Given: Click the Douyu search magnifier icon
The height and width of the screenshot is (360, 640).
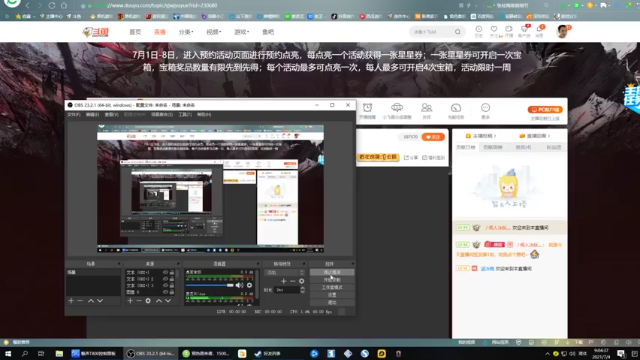Looking at the screenshot, I should coord(458,32).
